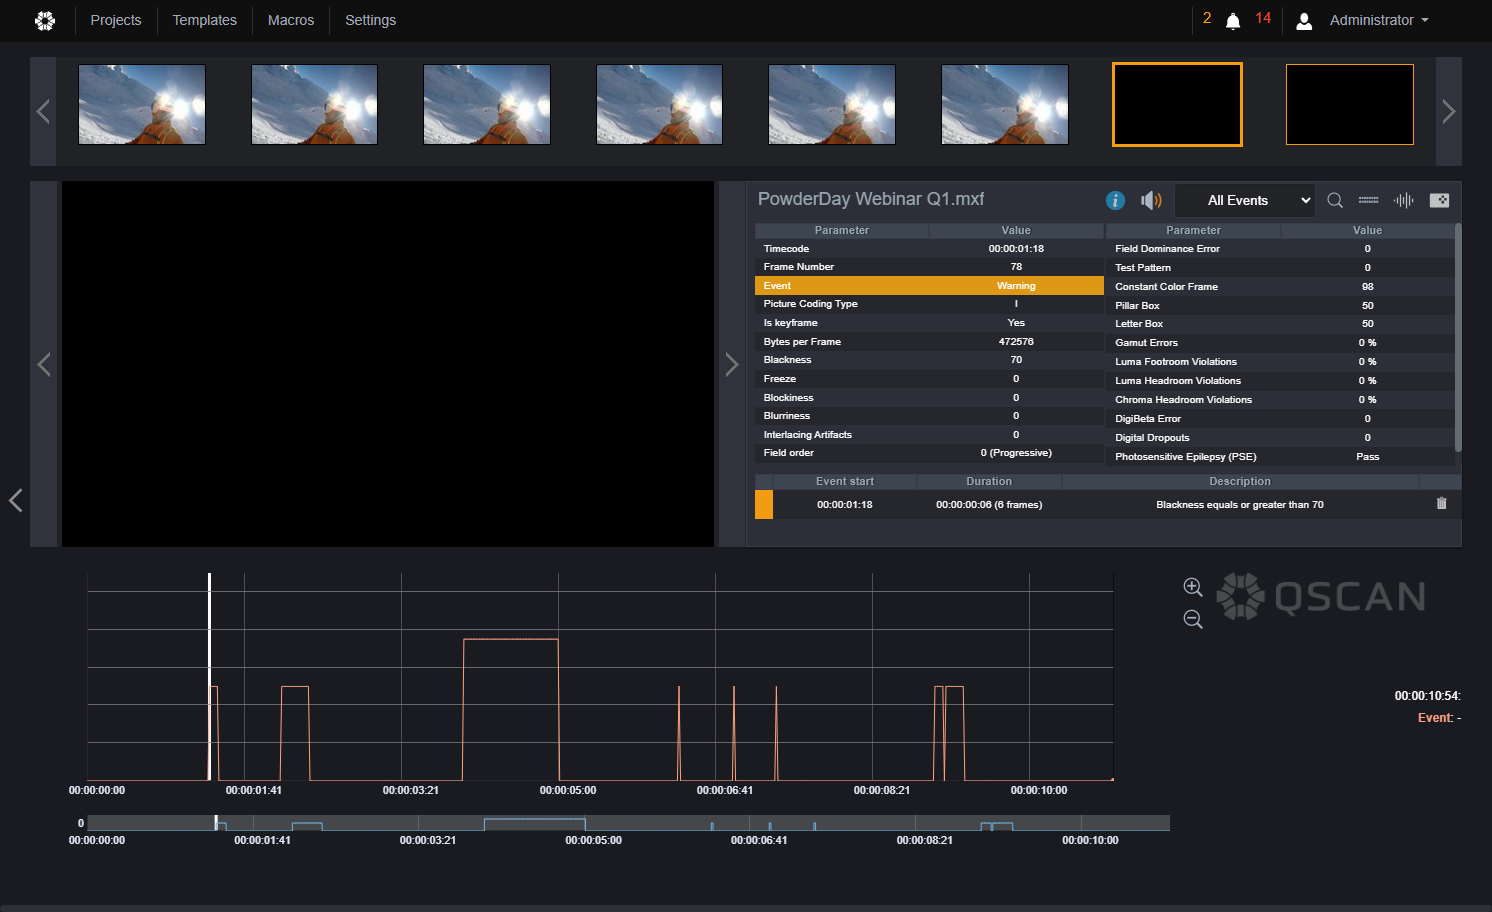Click the parameter table vertical scrollbar
This screenshot has width=1492, height=912.
click(1458, 338)
